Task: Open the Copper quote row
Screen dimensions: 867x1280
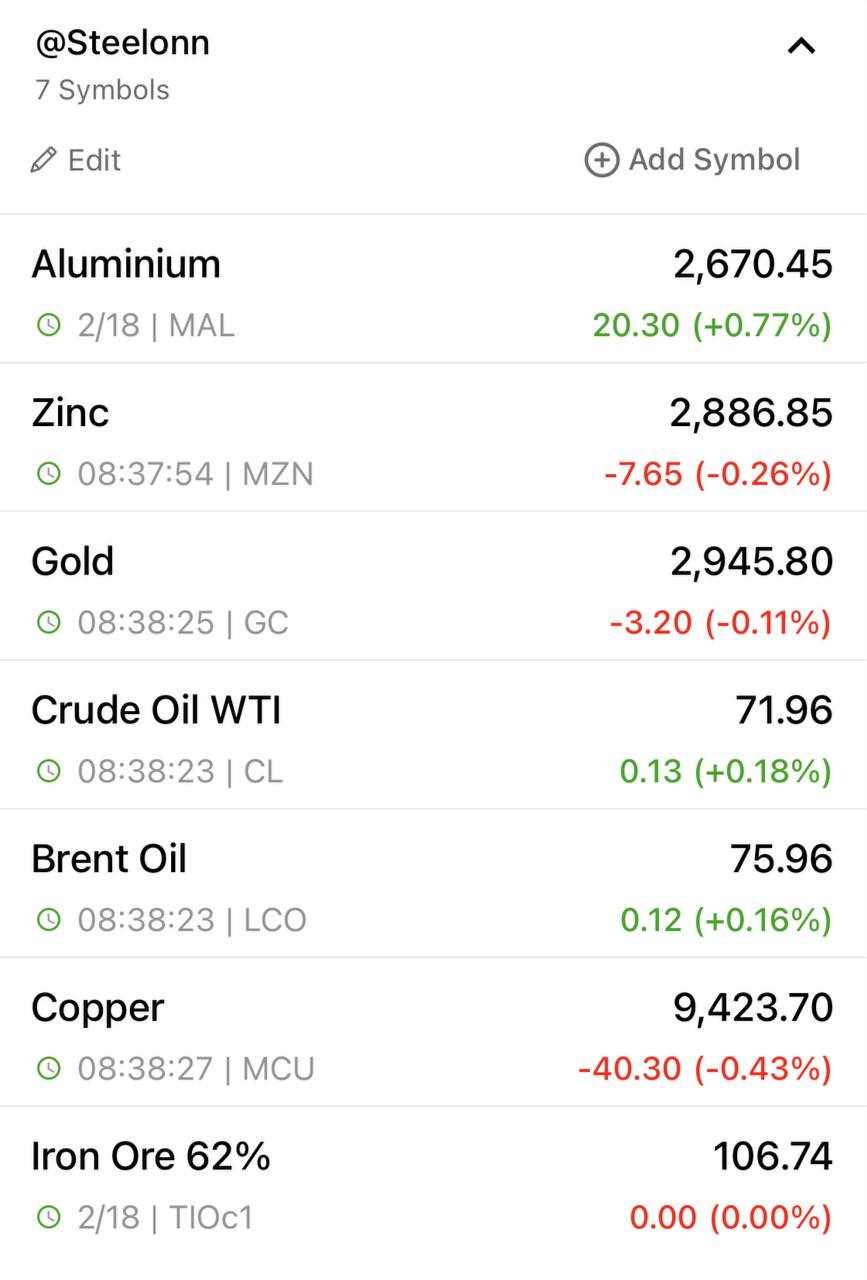Action: coord(433,1032)
